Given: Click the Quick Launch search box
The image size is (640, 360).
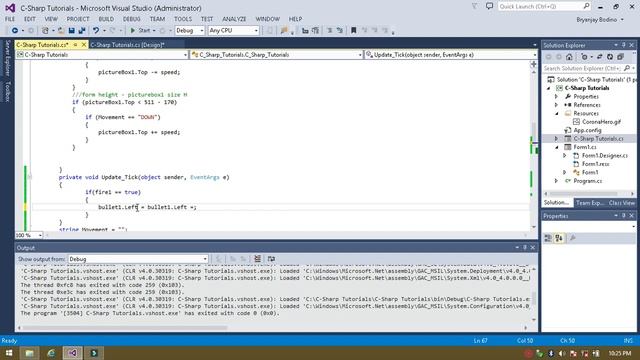Looking at the screenshot, I should tap(544, 7).
